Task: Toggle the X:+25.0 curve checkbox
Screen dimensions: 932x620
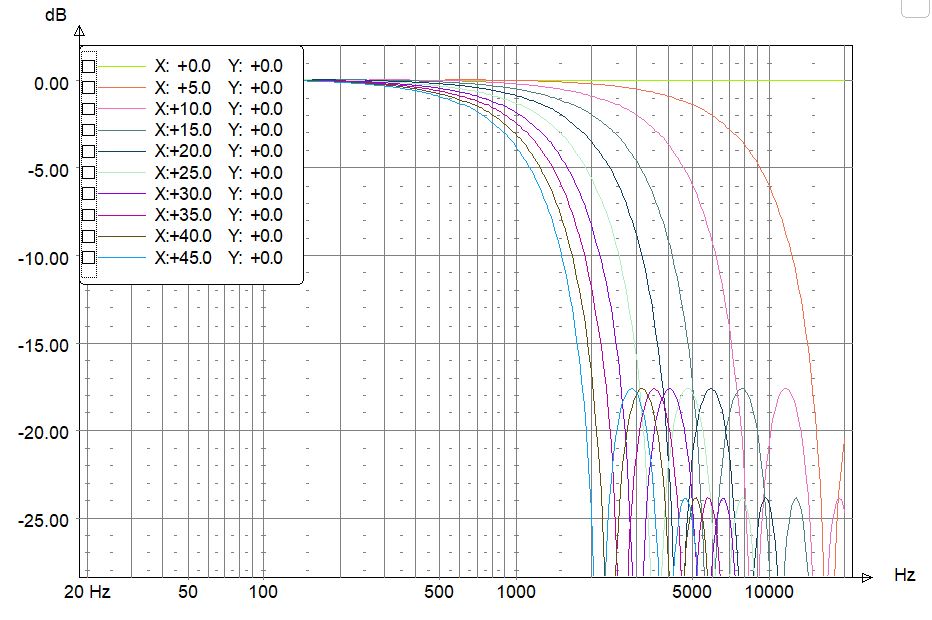Action: pyautogui.click(x=89, y=173)
